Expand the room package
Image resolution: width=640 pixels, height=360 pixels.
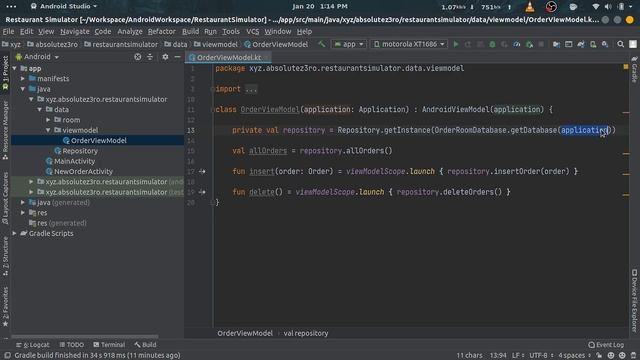[48, 120]
